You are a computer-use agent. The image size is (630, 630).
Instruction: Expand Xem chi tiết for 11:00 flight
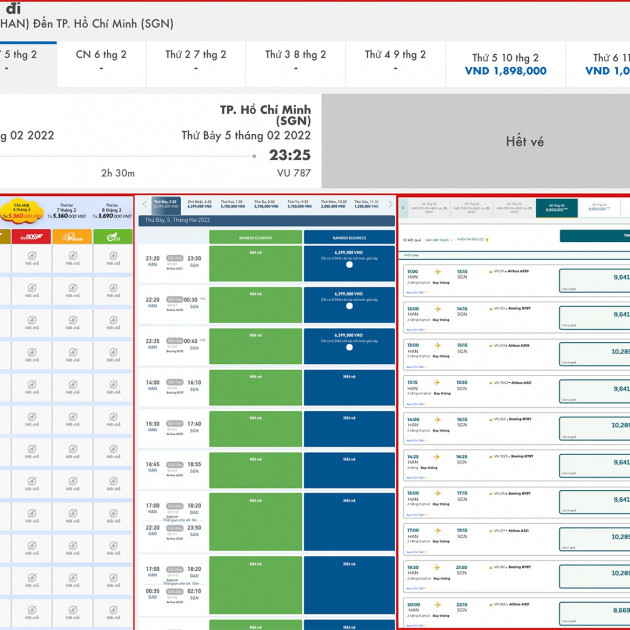coord(416,292)
